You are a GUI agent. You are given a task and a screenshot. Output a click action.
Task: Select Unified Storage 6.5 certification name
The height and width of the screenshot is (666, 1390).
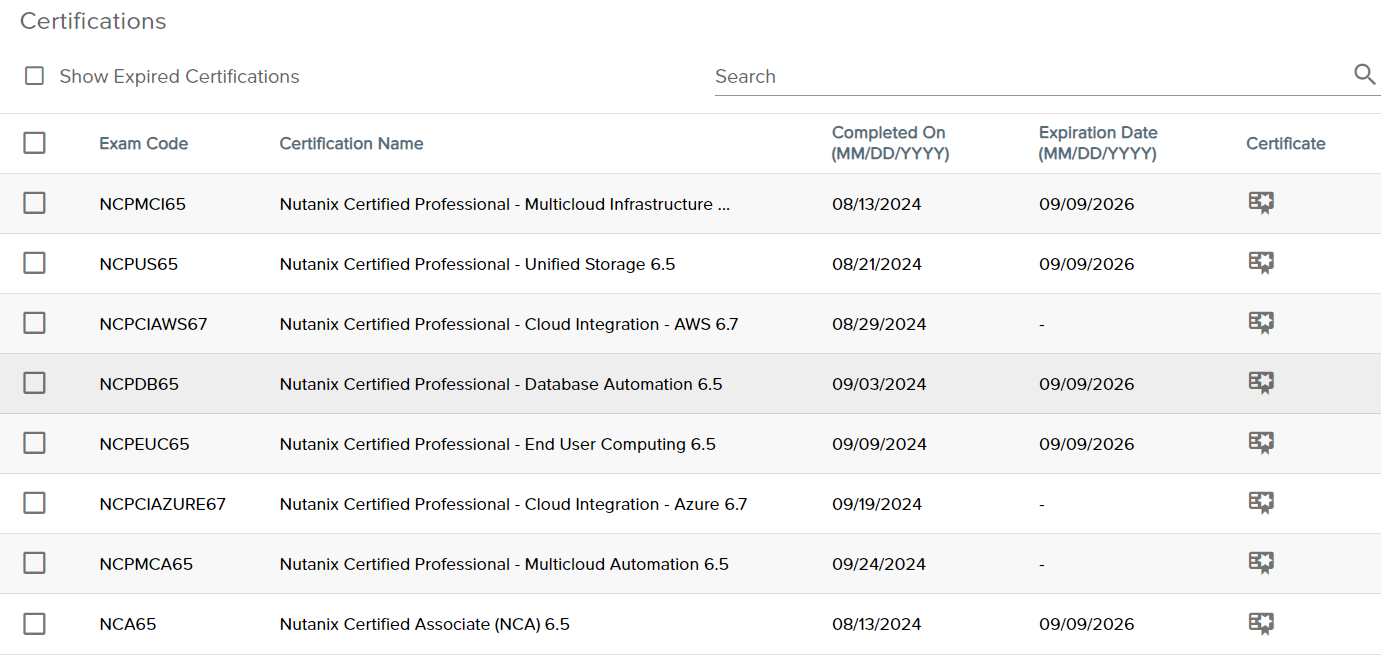click(477, 264)
